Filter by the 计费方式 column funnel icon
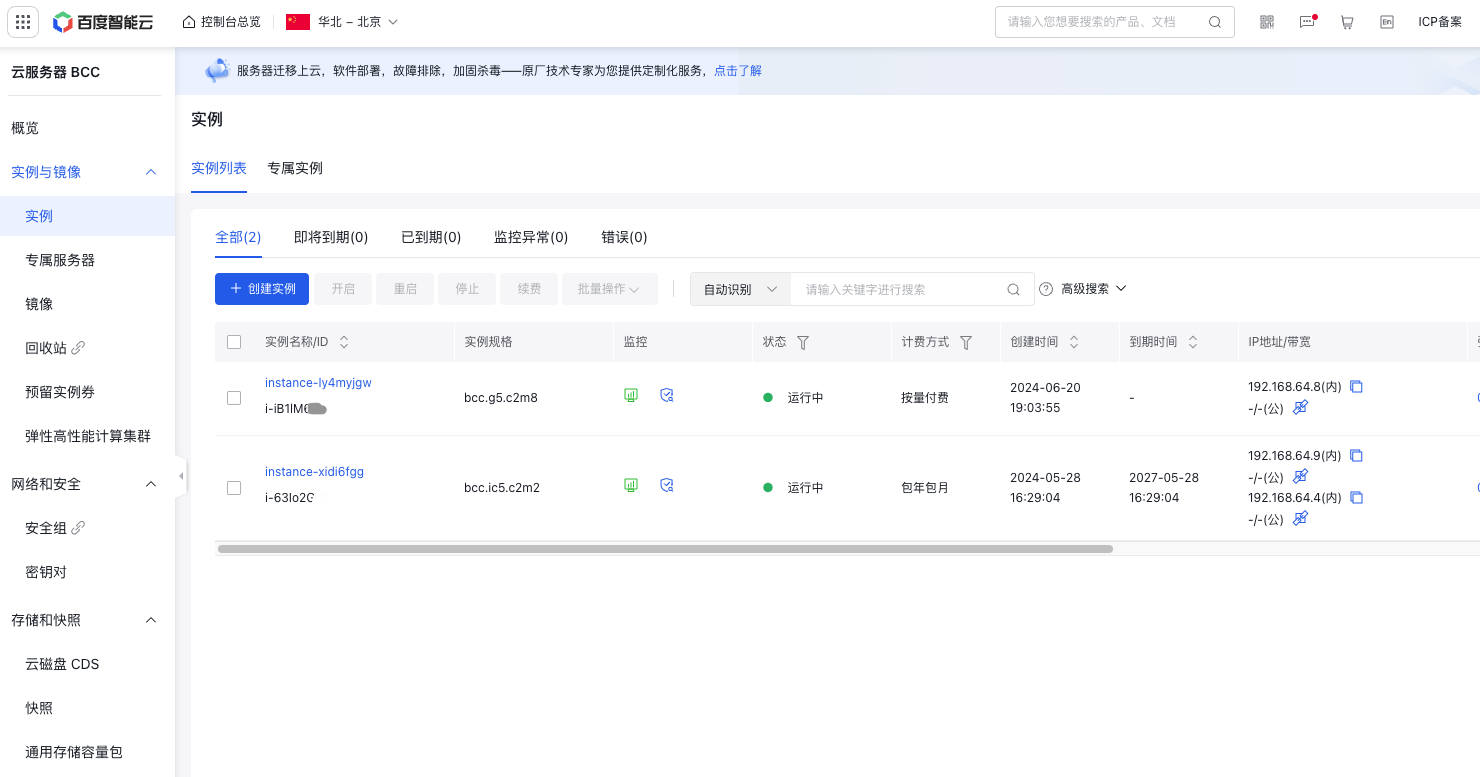The height and width of the screenshot is (777, 1480). pos(966,342)
